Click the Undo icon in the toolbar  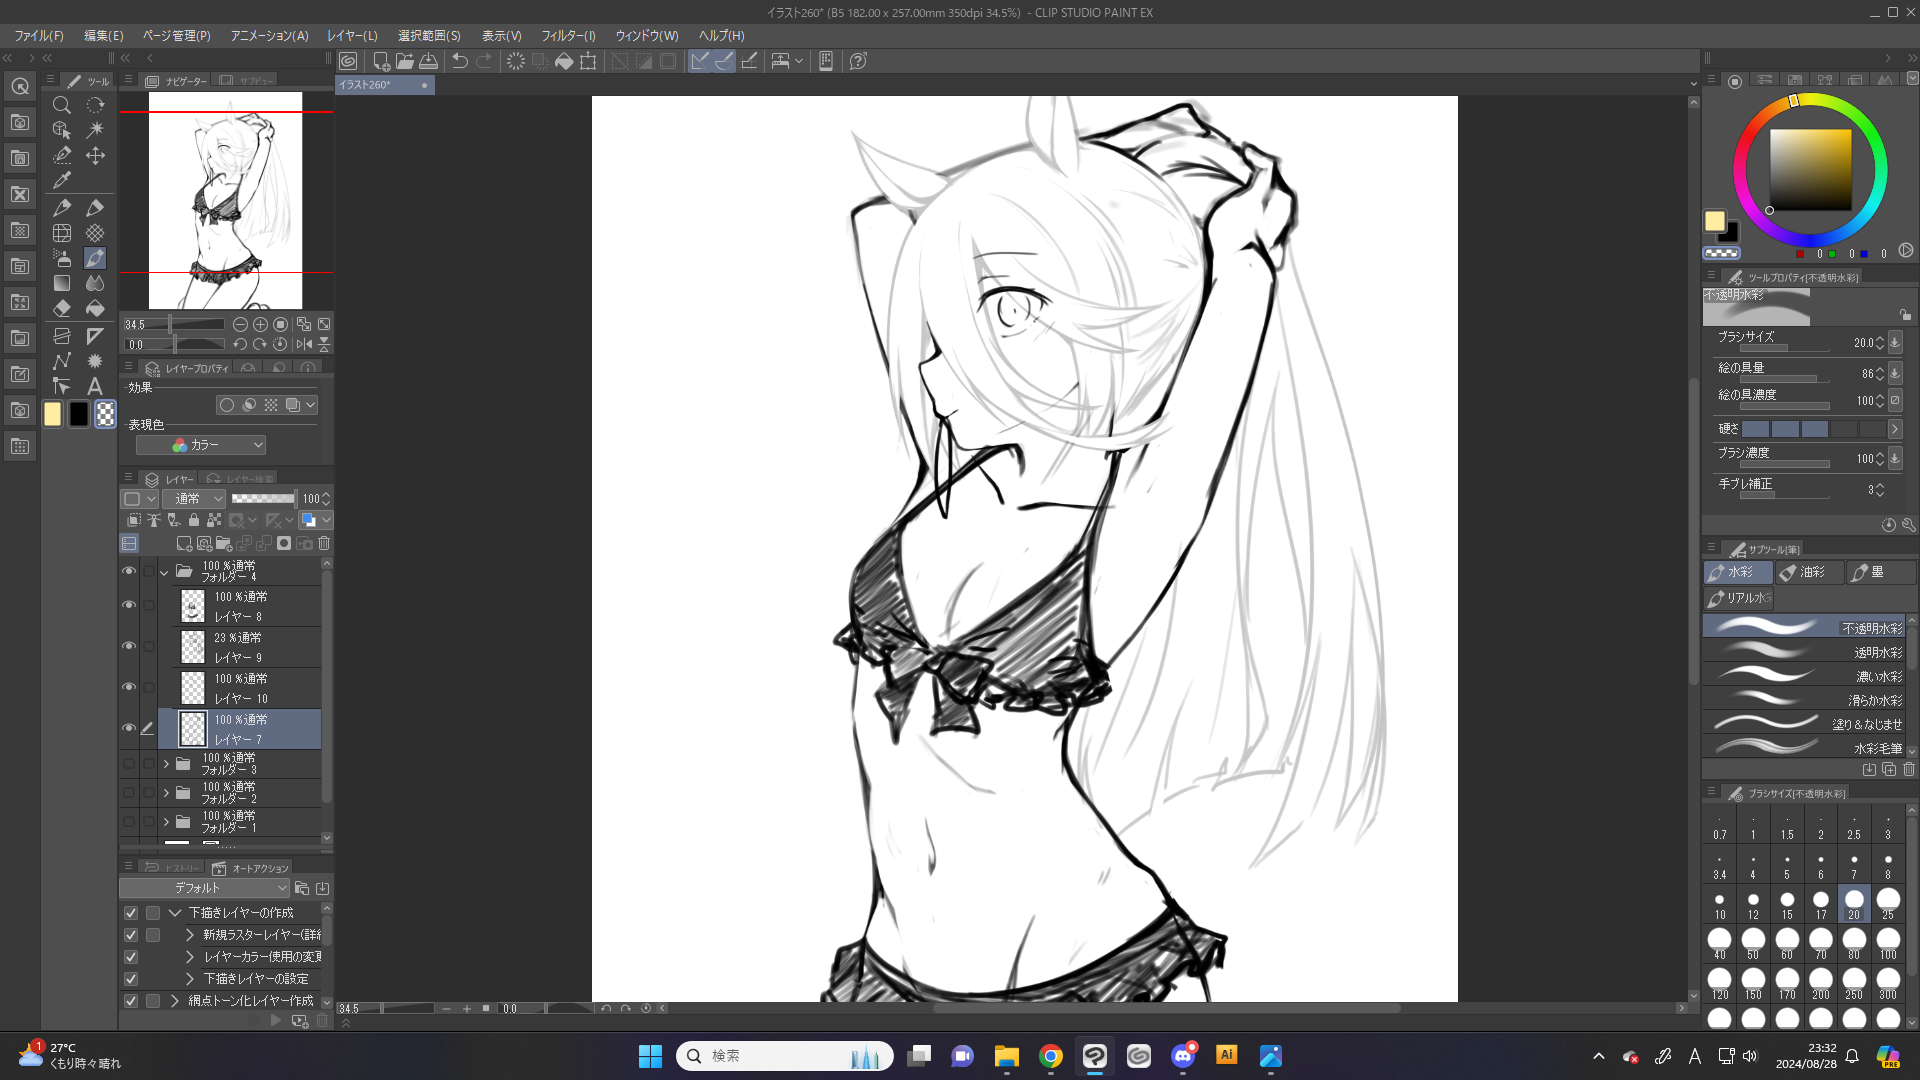point(460,61)
